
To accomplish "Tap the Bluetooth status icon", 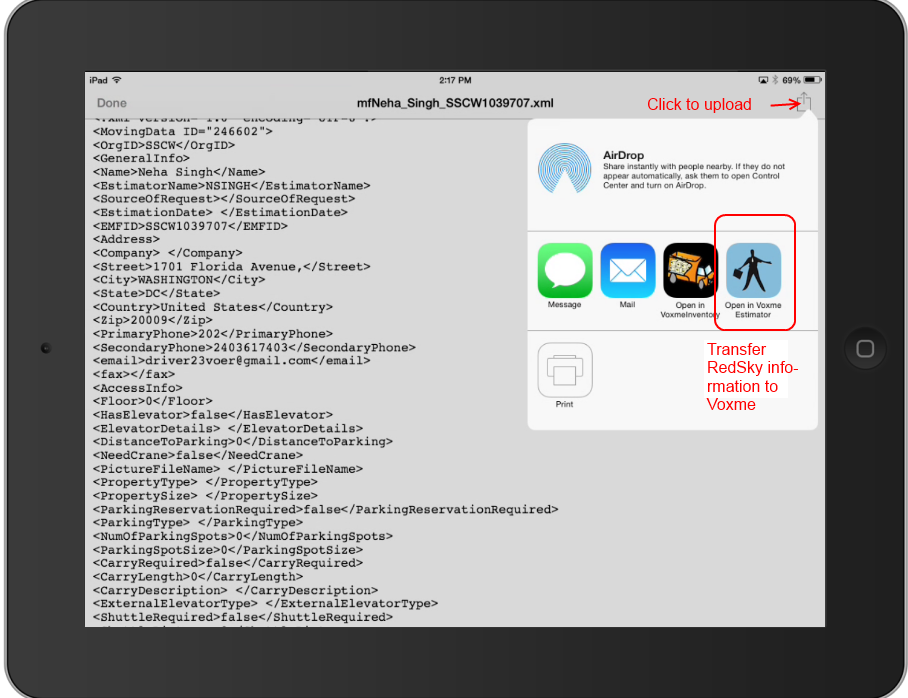I will pyautogui.click(x=775, y=80).
